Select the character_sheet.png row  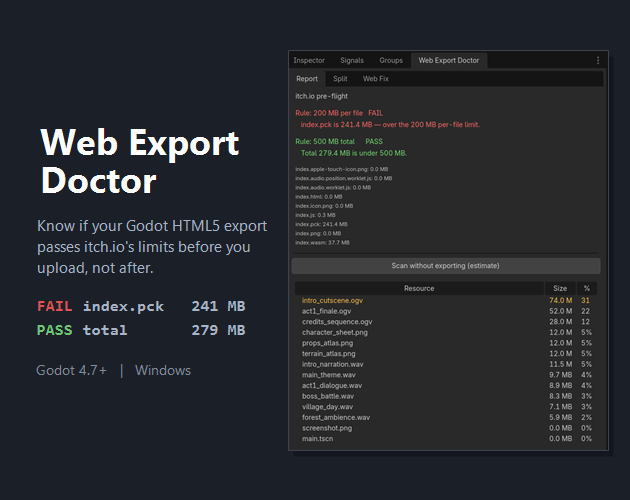446,332
